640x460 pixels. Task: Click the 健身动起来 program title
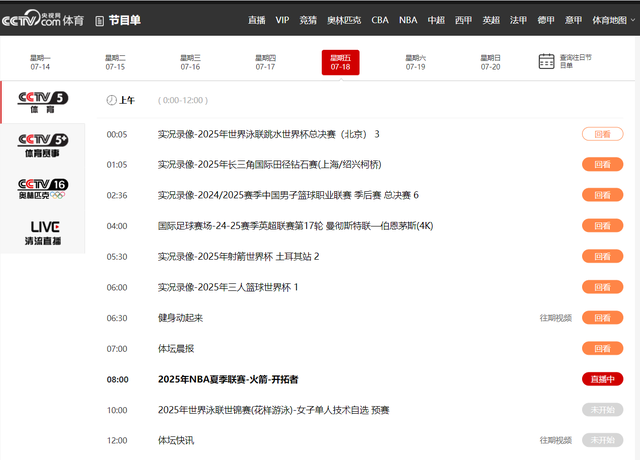click(x=180, y=318)
